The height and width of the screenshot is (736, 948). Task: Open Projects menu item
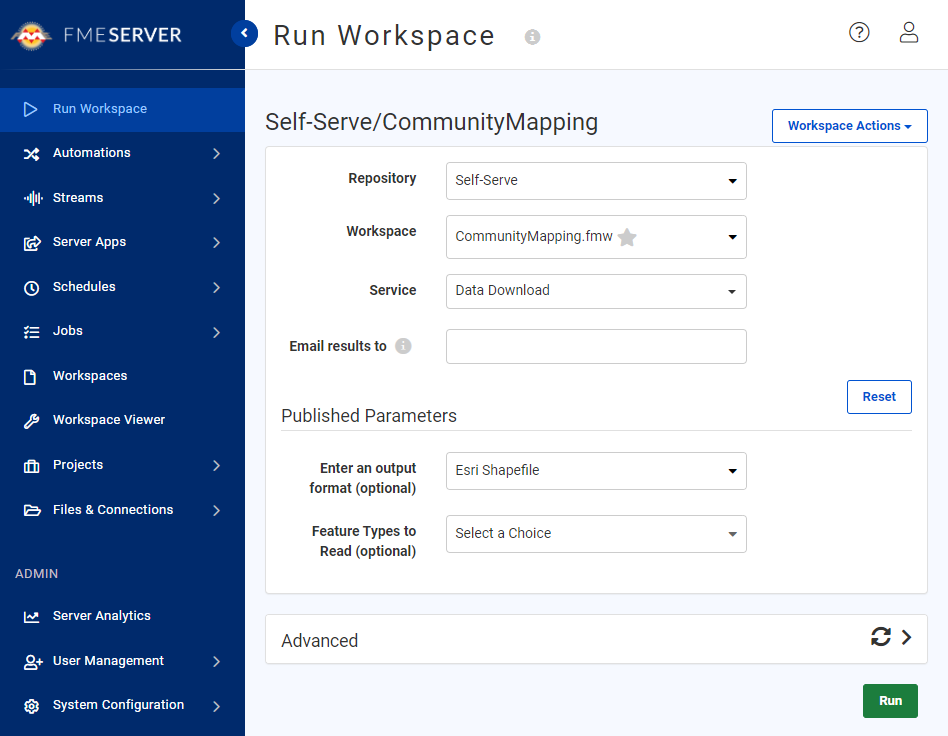coord(122,464)
